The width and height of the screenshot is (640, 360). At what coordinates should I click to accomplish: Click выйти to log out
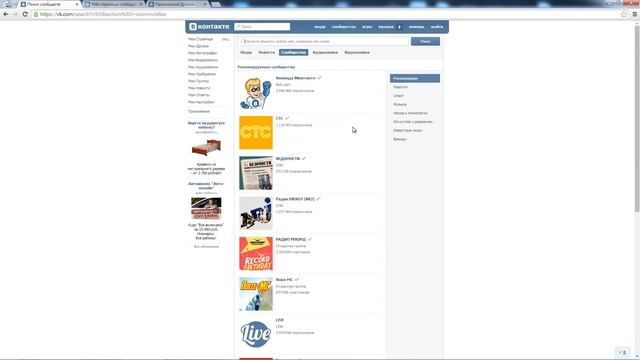(x=437, y=27)
